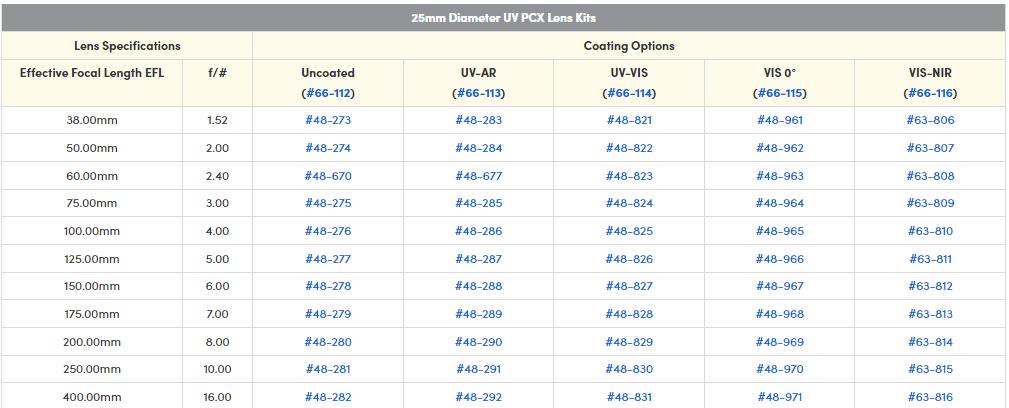This screenshot has height=408, width=1009.
Task: Open the UV-VIS kit link #66-114
Action: click(x=629, y=93)
